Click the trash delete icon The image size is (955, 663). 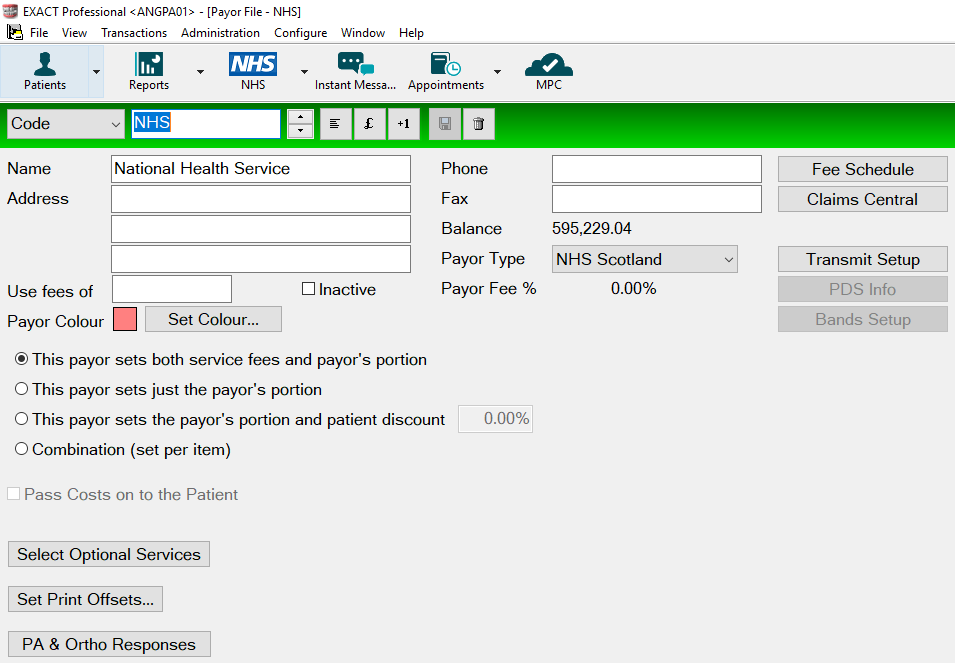(x=479, y=124)
